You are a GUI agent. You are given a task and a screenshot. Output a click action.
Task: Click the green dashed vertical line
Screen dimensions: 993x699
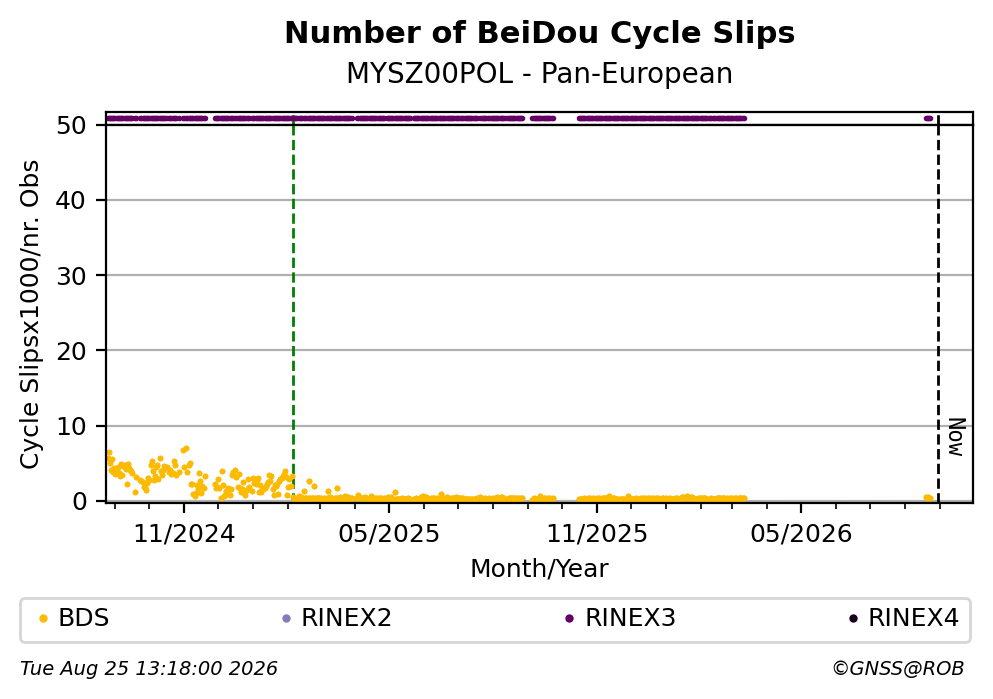click(293, 308)
